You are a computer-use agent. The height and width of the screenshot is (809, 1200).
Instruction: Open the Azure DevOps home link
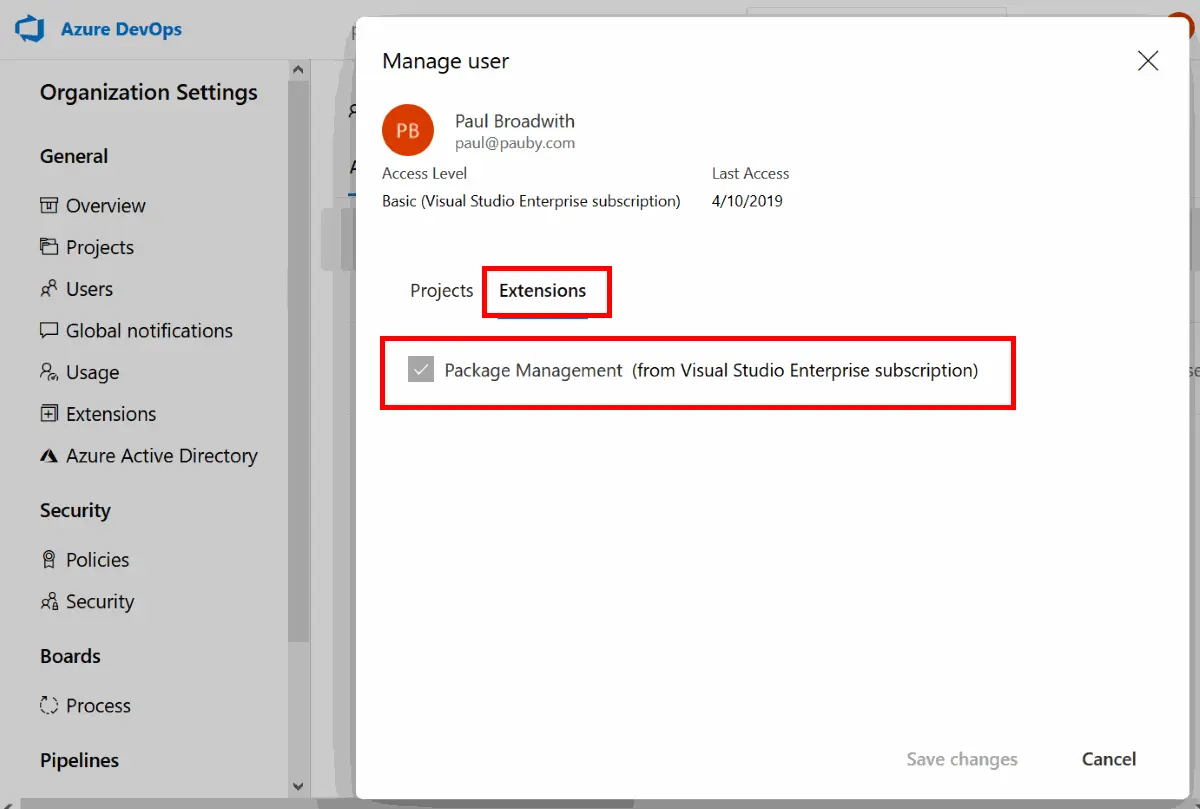[121, 29]
